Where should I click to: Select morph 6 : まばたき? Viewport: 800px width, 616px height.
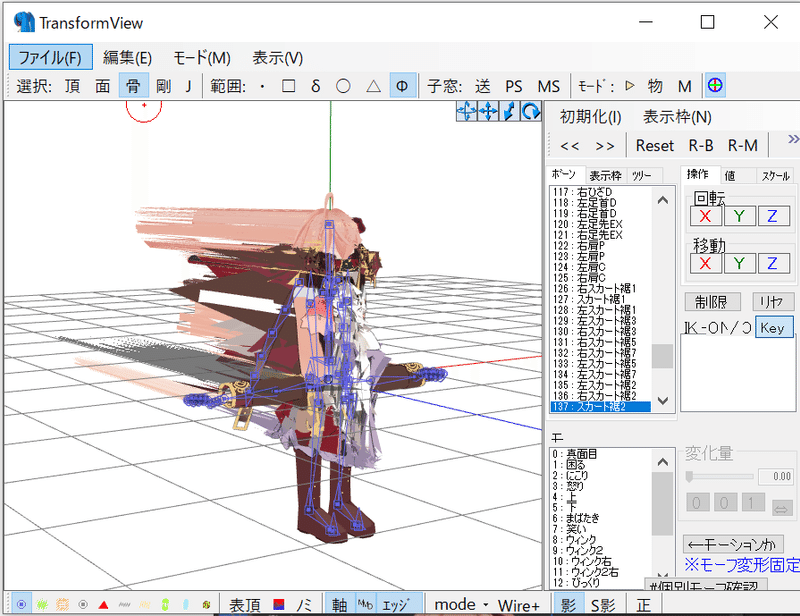tap(602, 518)
